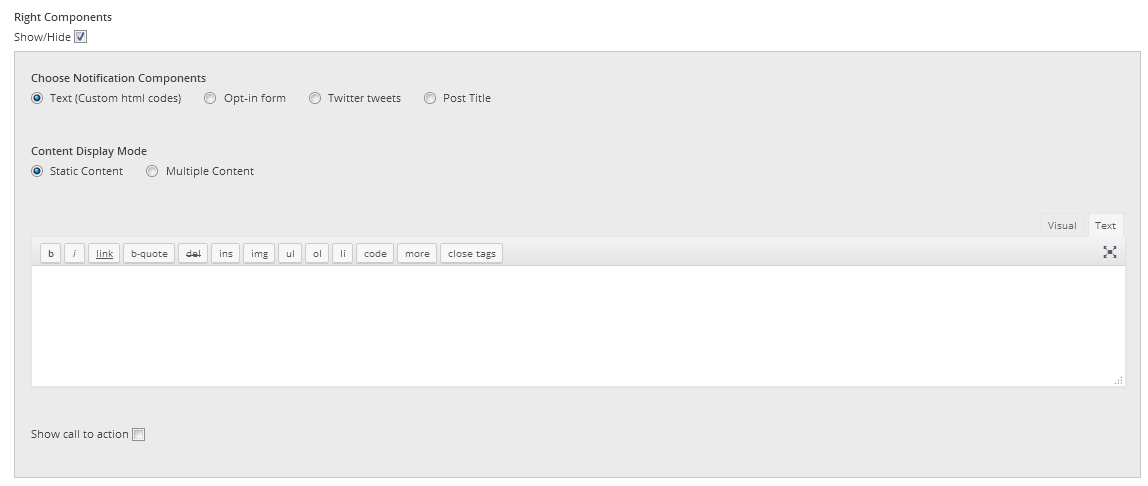Click the ol numbered list button

316,253
